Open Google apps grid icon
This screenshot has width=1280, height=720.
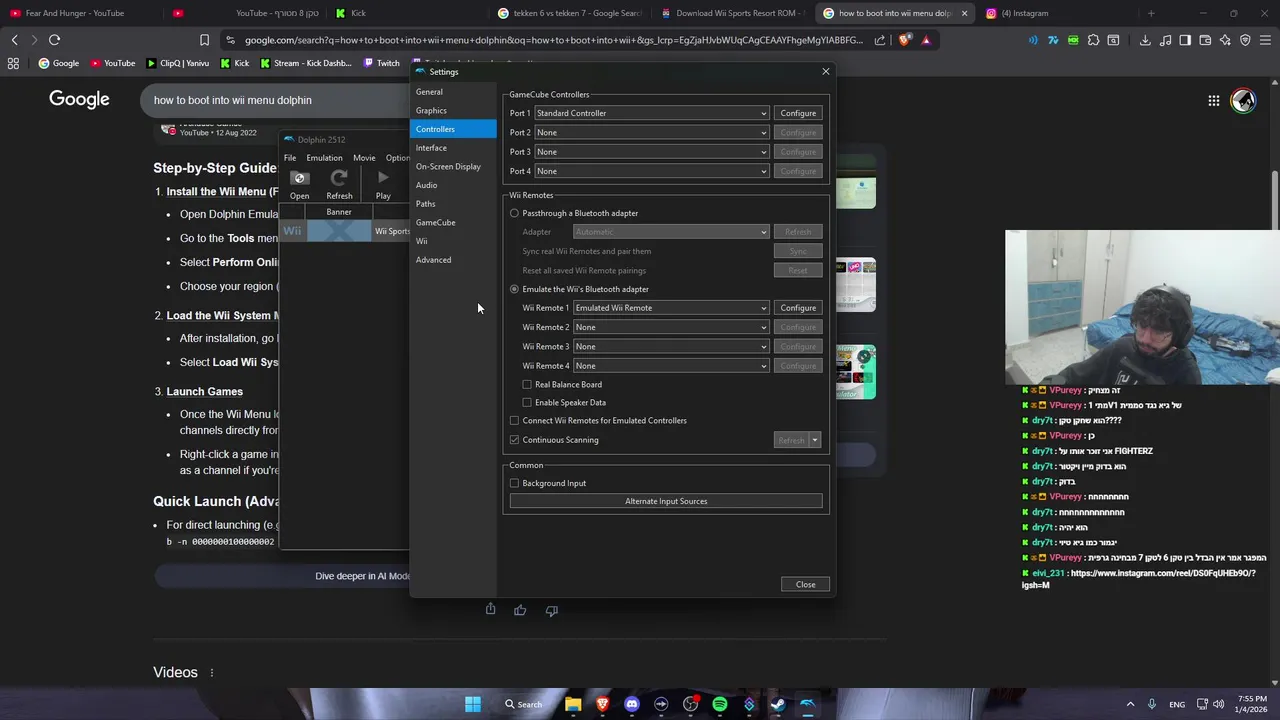click(1213, 100)
